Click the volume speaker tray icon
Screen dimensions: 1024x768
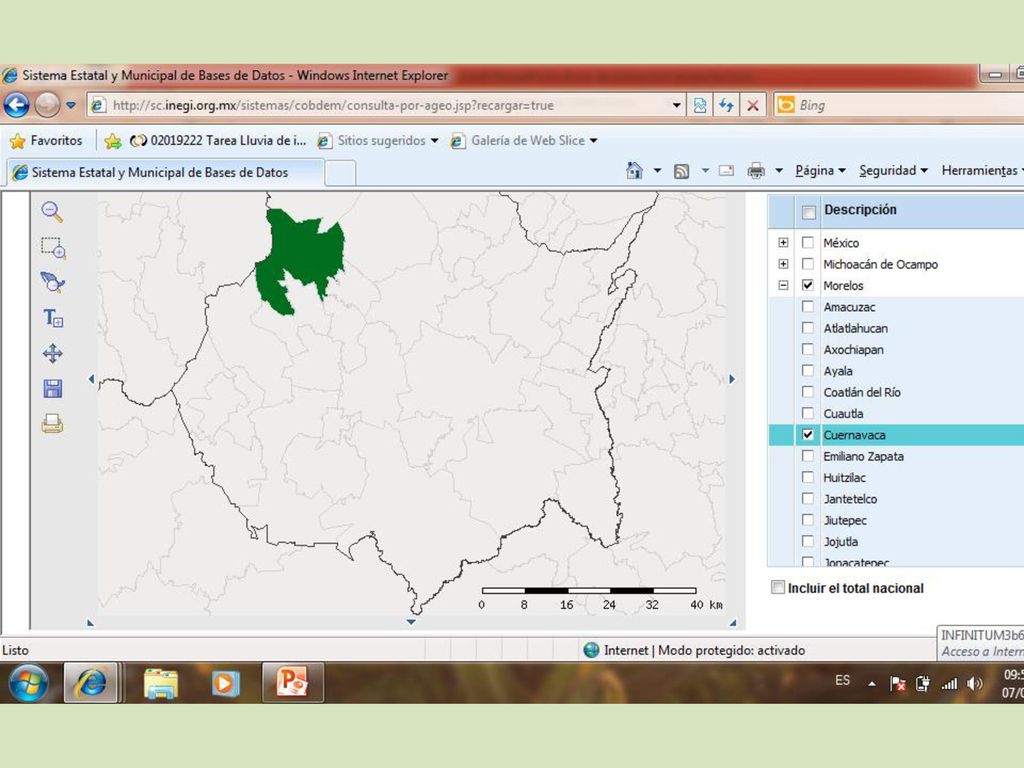point(974,684)
